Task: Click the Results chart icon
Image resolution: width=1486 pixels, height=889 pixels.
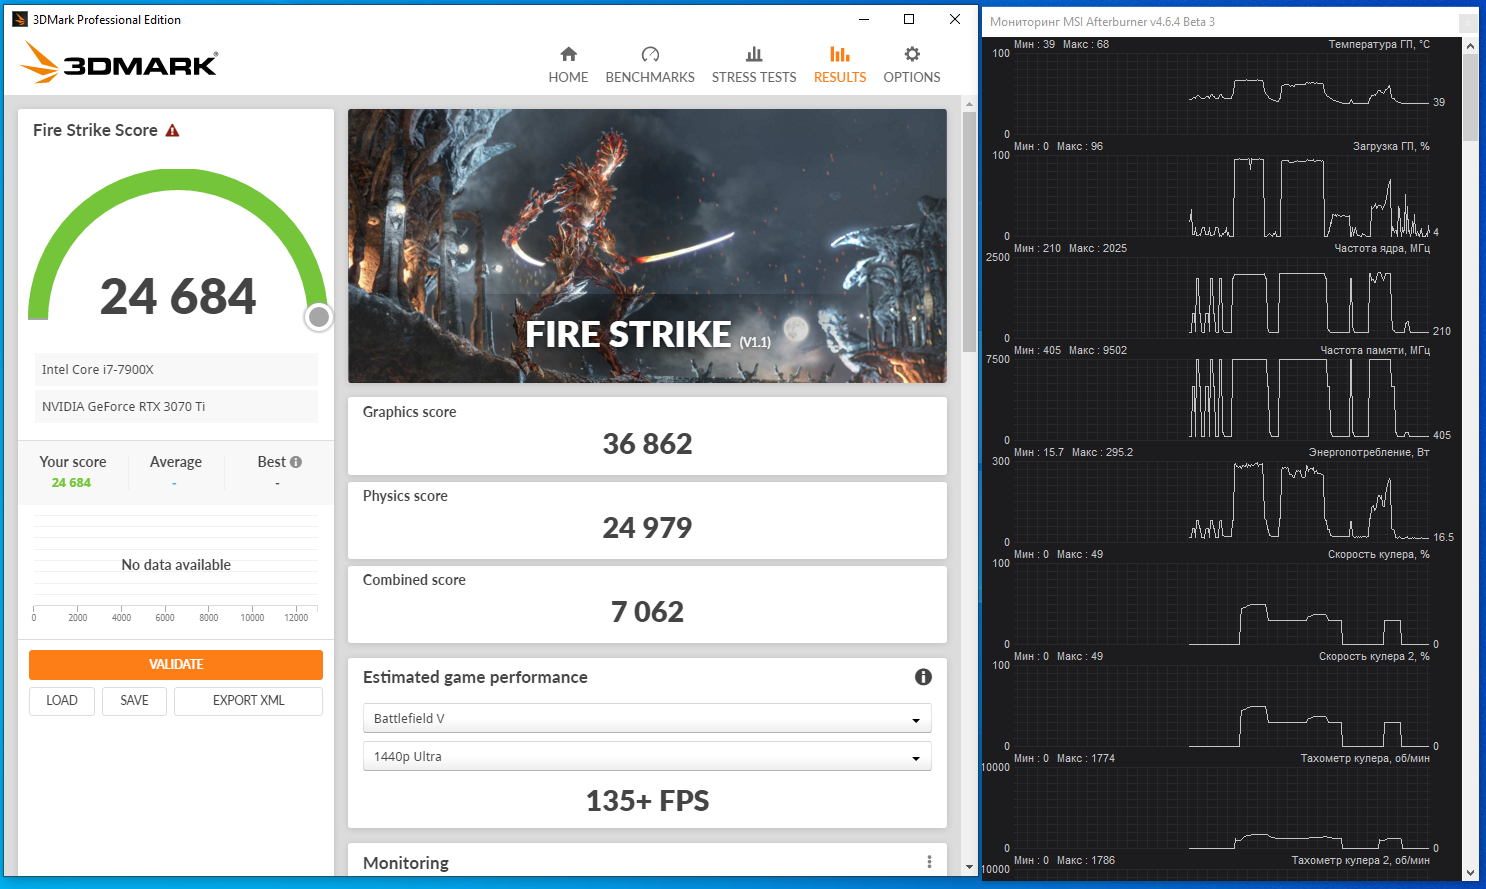Action: pos(840,54)
